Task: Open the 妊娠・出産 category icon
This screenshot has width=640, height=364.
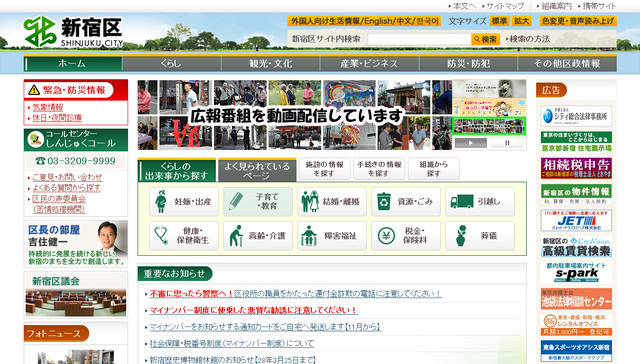Action: (x=184, y=202)
